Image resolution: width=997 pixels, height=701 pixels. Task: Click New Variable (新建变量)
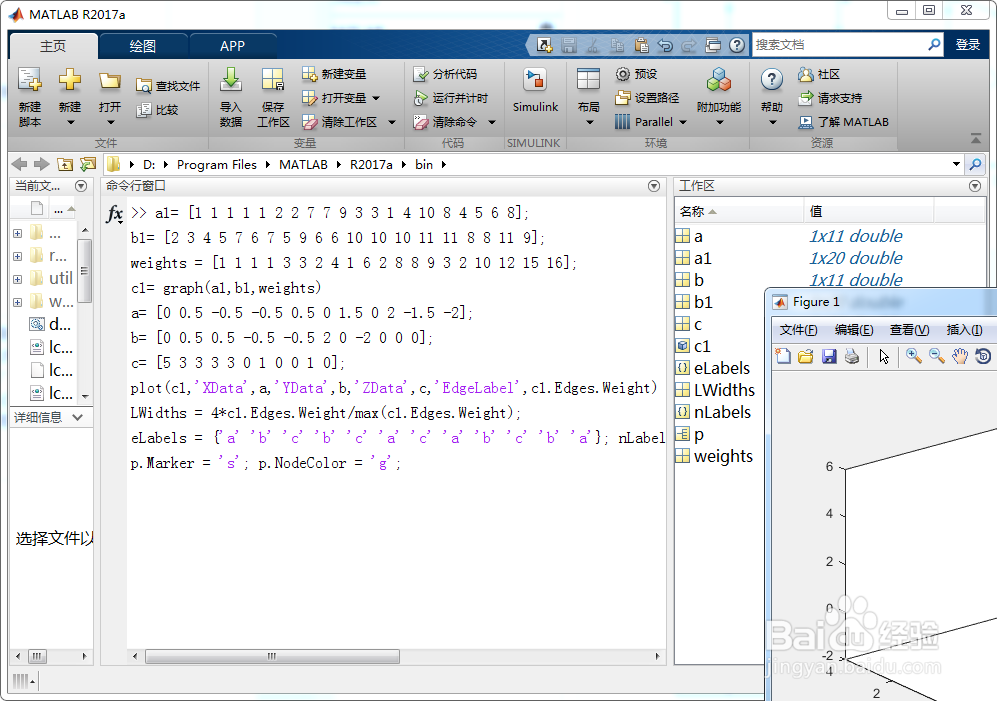(x=334, y=74)
